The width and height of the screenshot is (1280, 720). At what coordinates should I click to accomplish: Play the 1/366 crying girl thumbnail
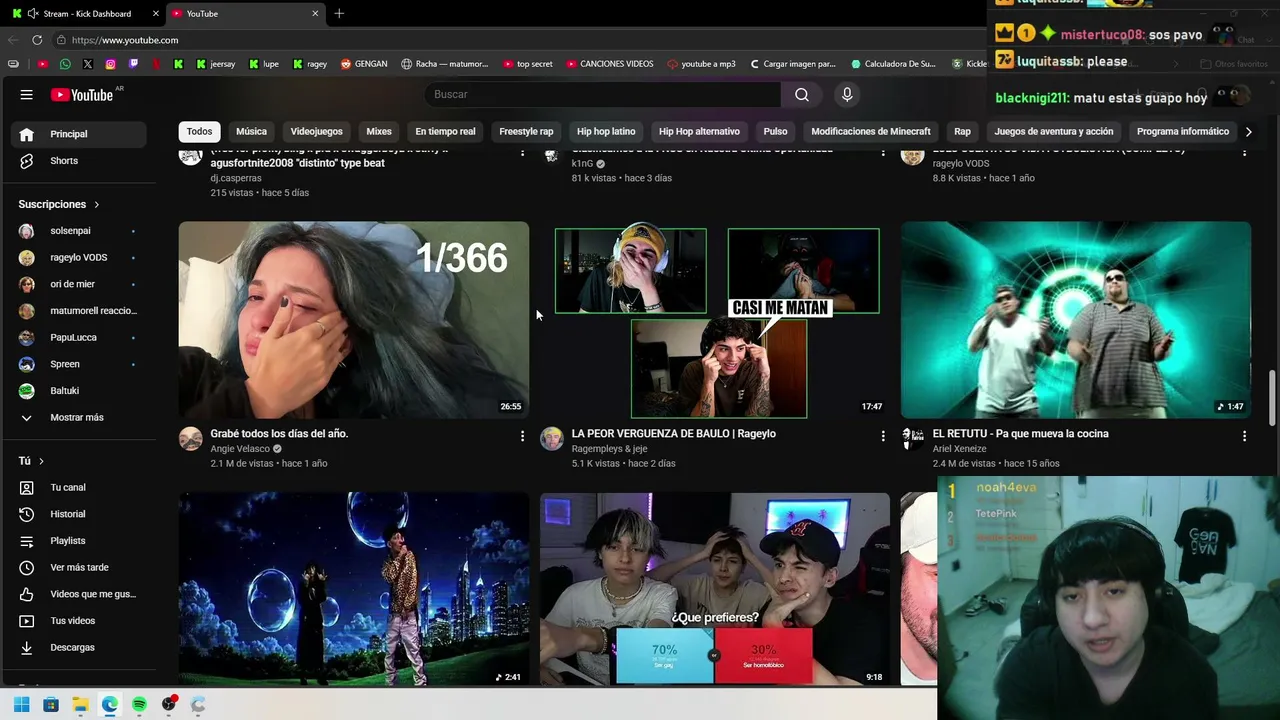coord(354,320)
